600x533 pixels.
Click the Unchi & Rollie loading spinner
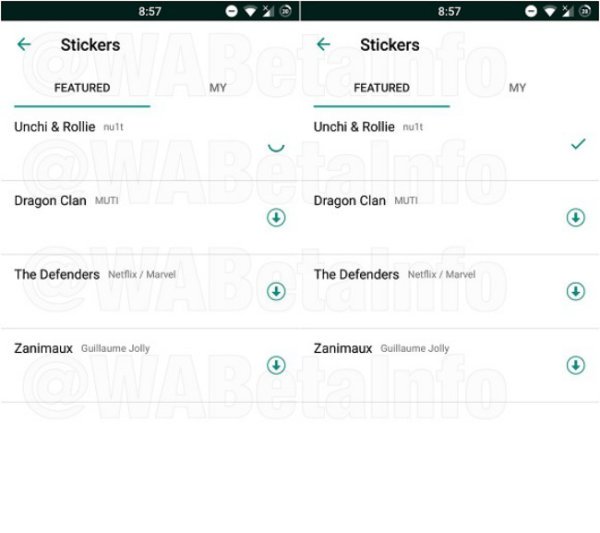(276, 147)
